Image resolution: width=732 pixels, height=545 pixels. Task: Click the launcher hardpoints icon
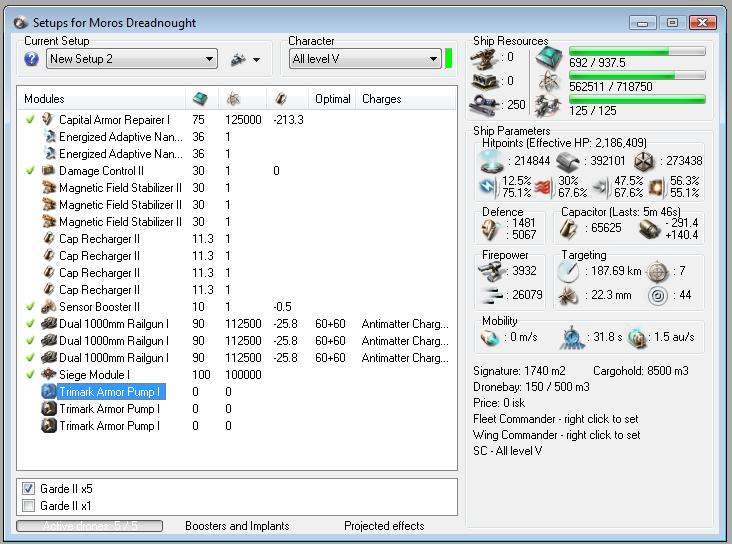(484, 81)
